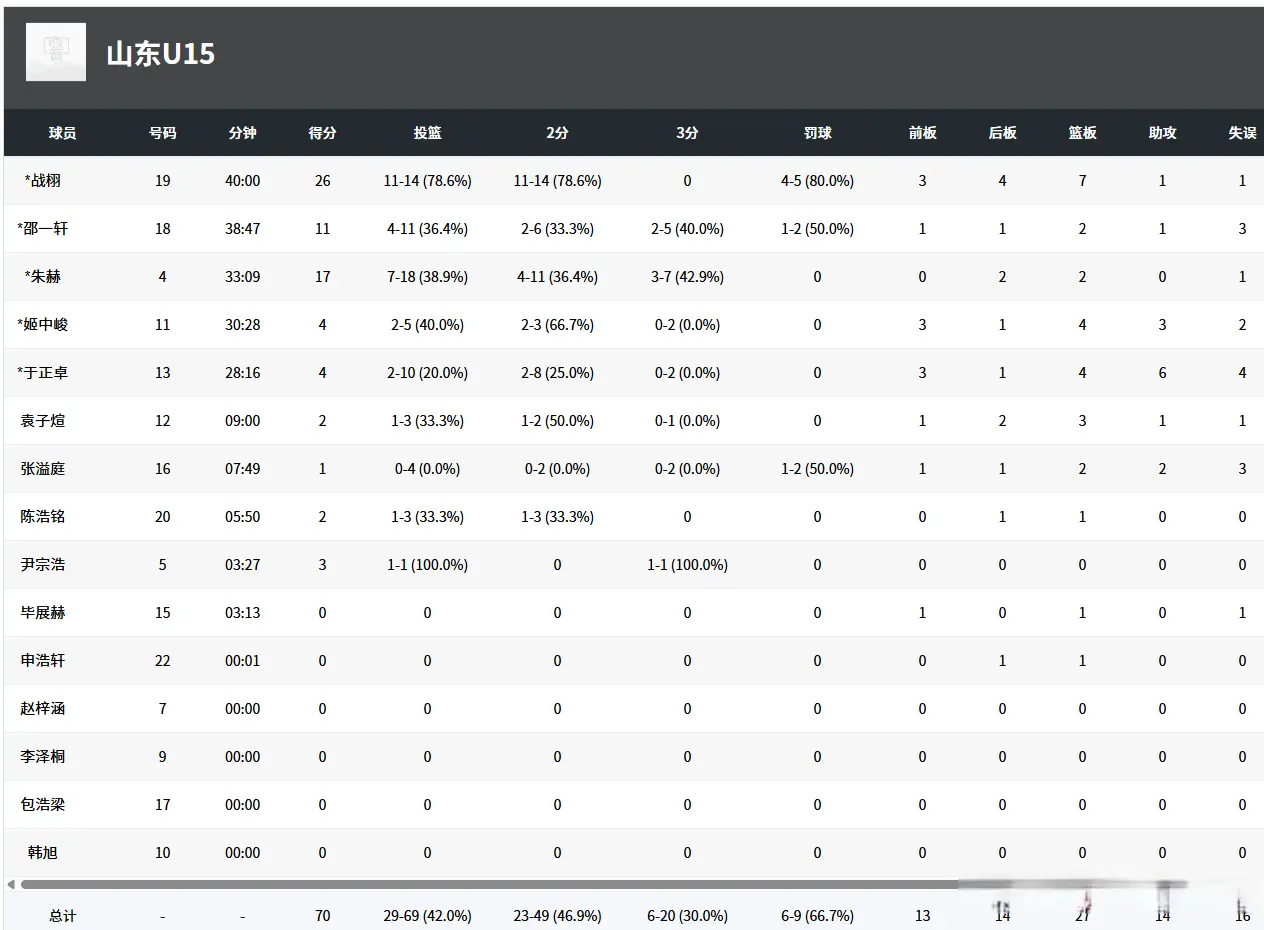Click the 分钟 column header
Viewport: 1264px width, 930px height.
242,133
